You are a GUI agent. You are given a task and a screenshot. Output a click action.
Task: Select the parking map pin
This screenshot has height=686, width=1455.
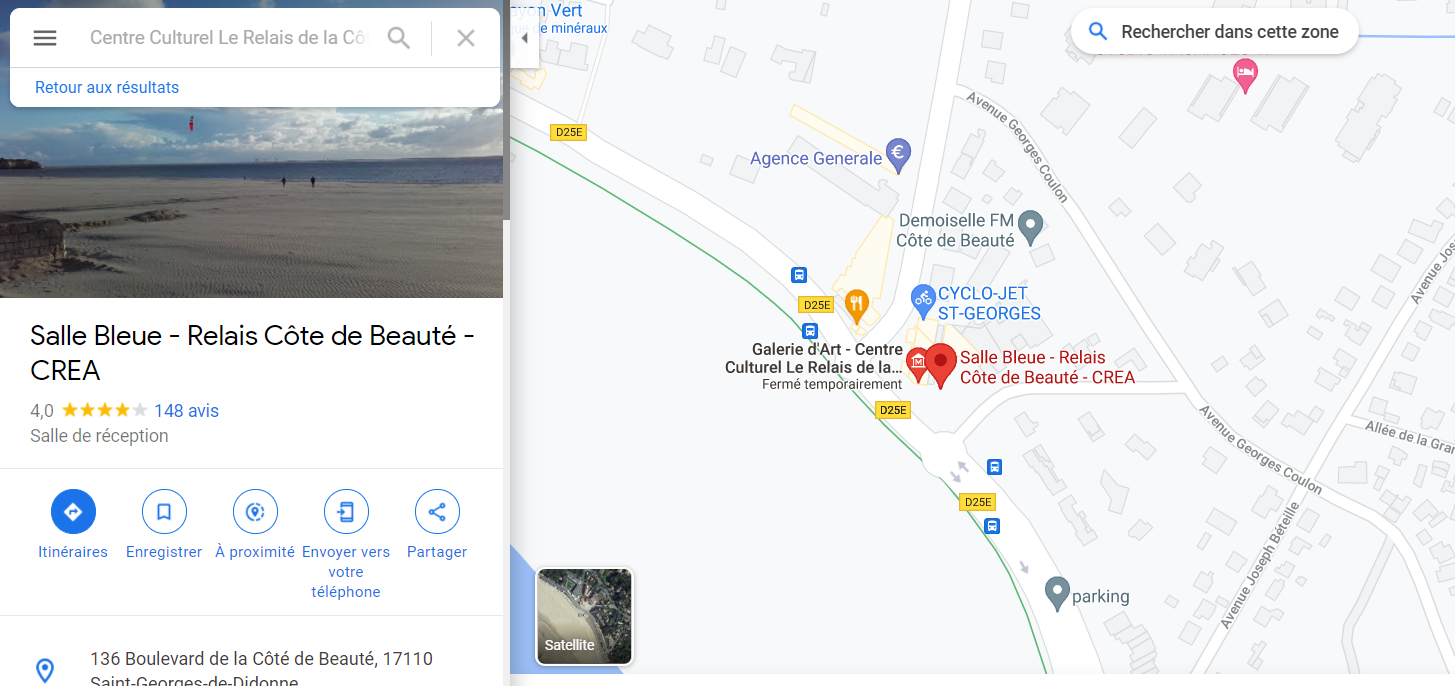(1057, 593)
